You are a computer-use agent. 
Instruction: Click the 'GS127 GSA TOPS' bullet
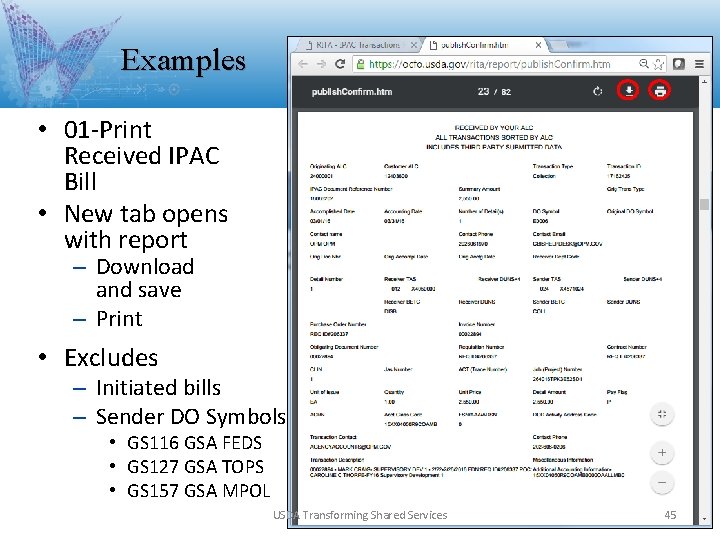coord(196,467)
